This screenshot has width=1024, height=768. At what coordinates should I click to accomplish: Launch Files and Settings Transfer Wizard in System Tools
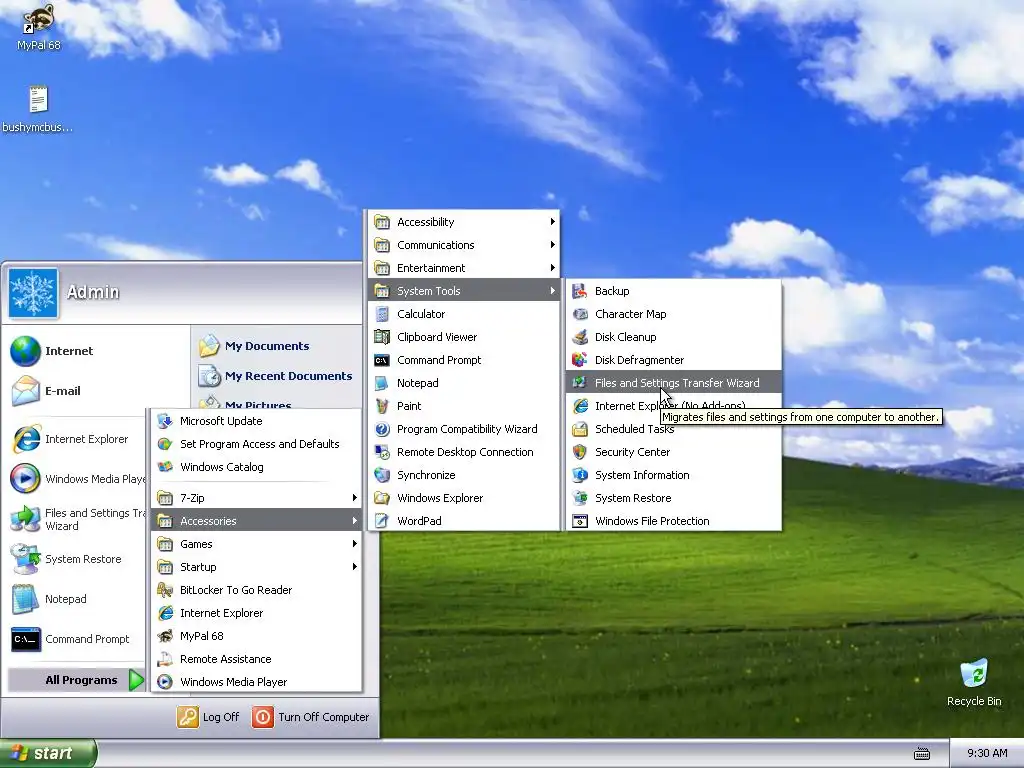tap(673, 383)
